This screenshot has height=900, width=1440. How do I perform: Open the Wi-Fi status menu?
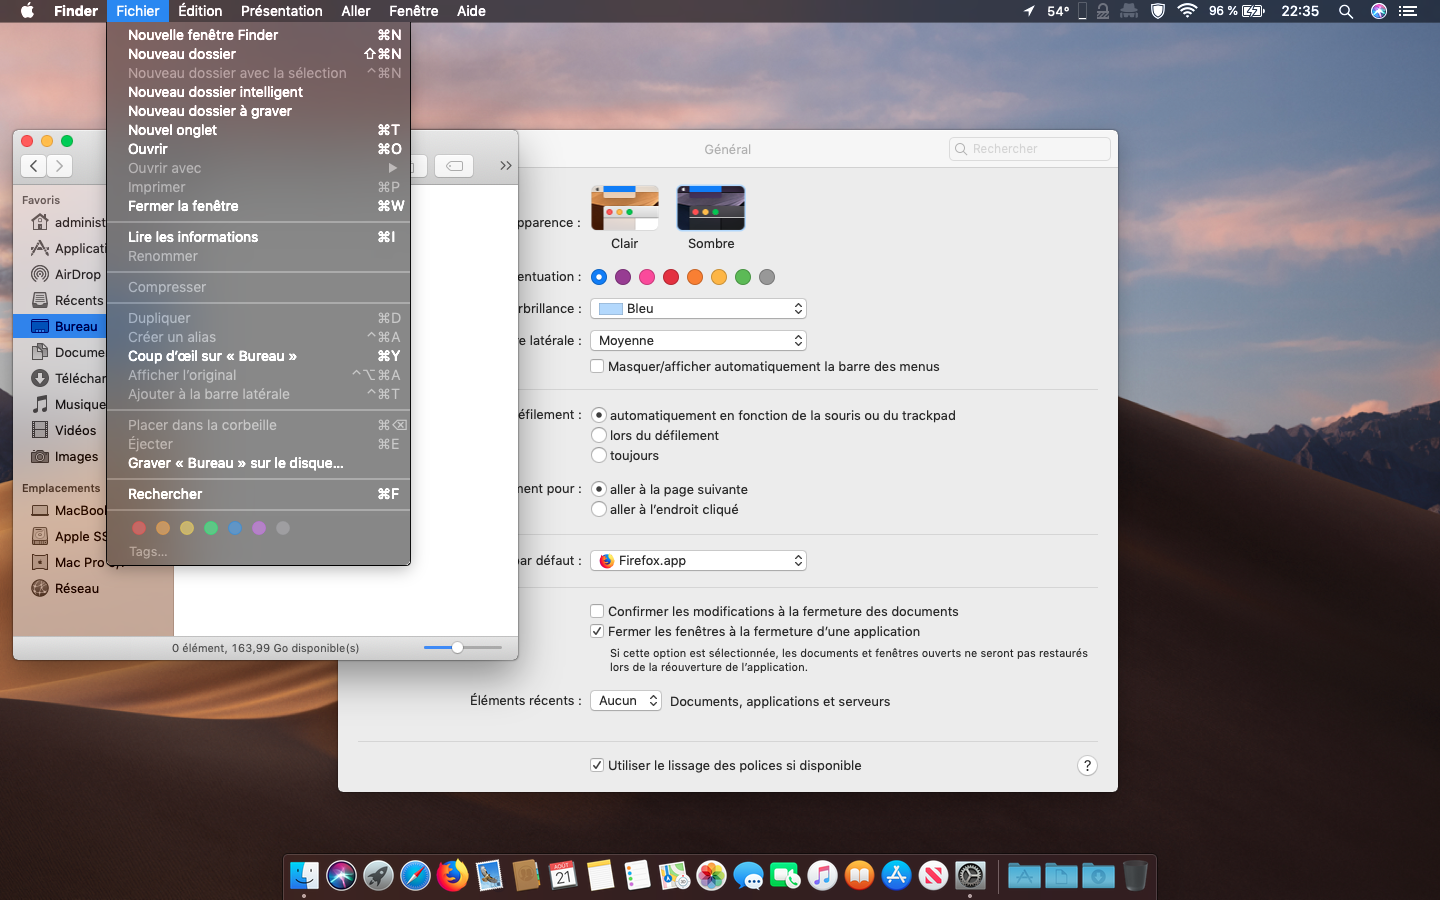pos(1187,11)
